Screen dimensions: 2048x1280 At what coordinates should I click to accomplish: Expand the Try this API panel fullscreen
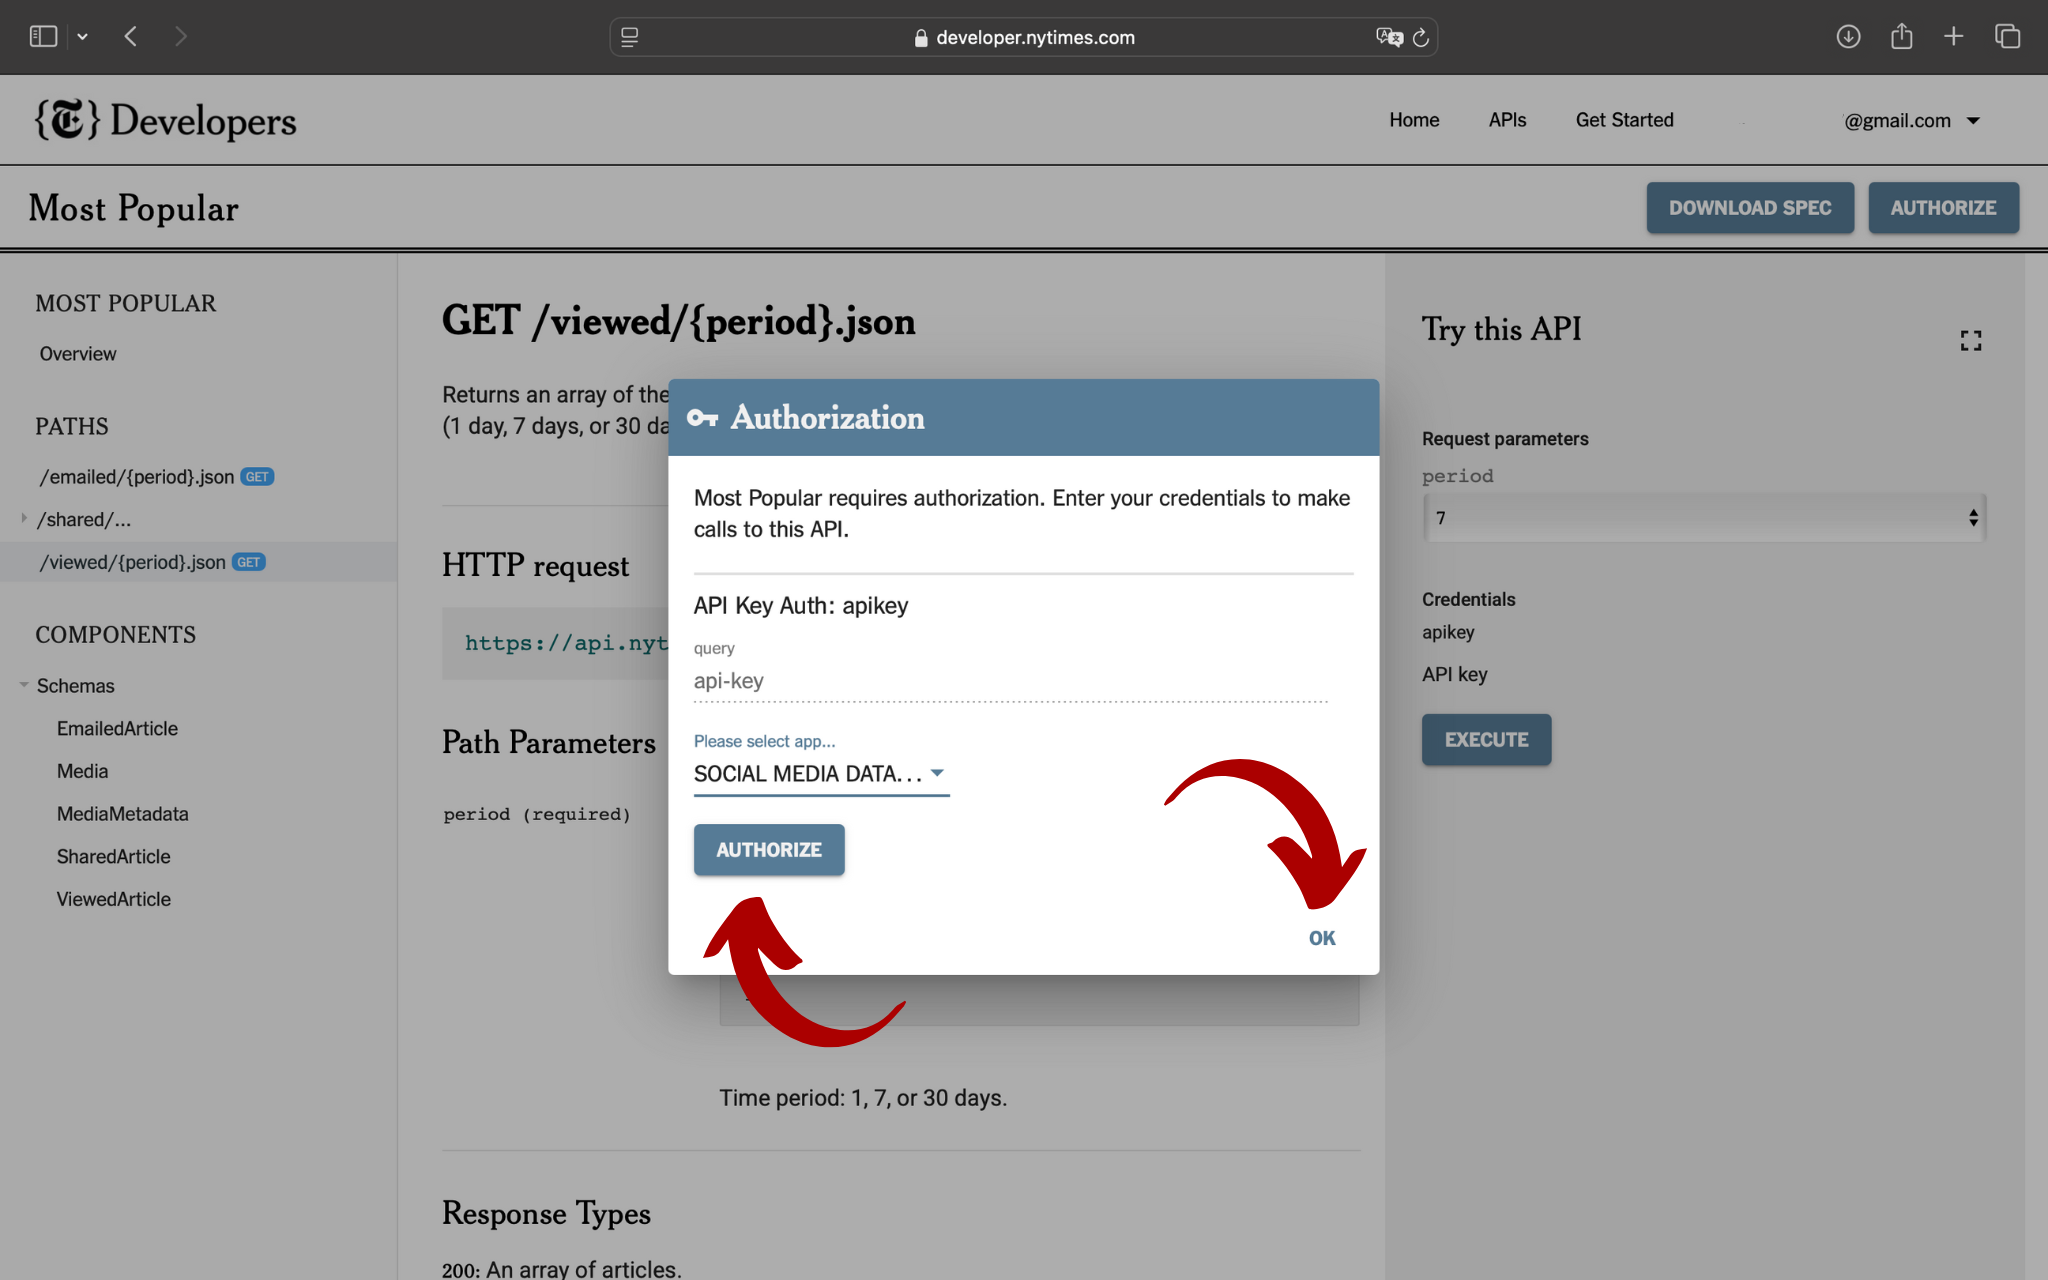pyautogui.click(x=1971, y=341)
